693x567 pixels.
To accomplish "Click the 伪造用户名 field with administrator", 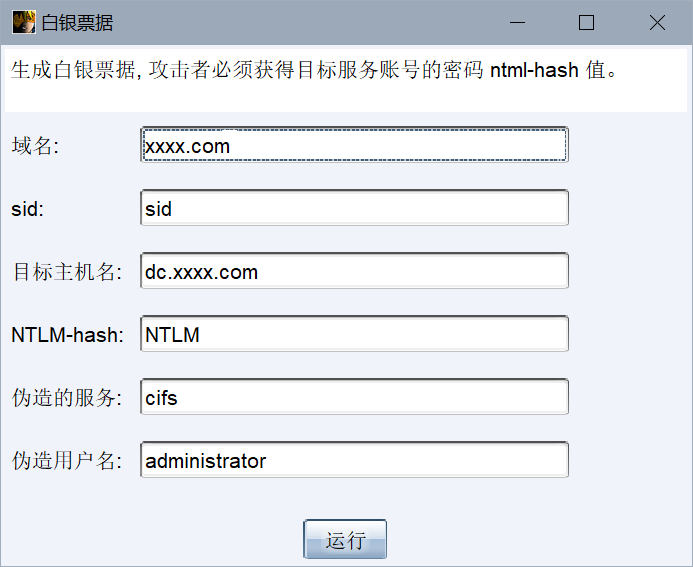I will point(355,461).
